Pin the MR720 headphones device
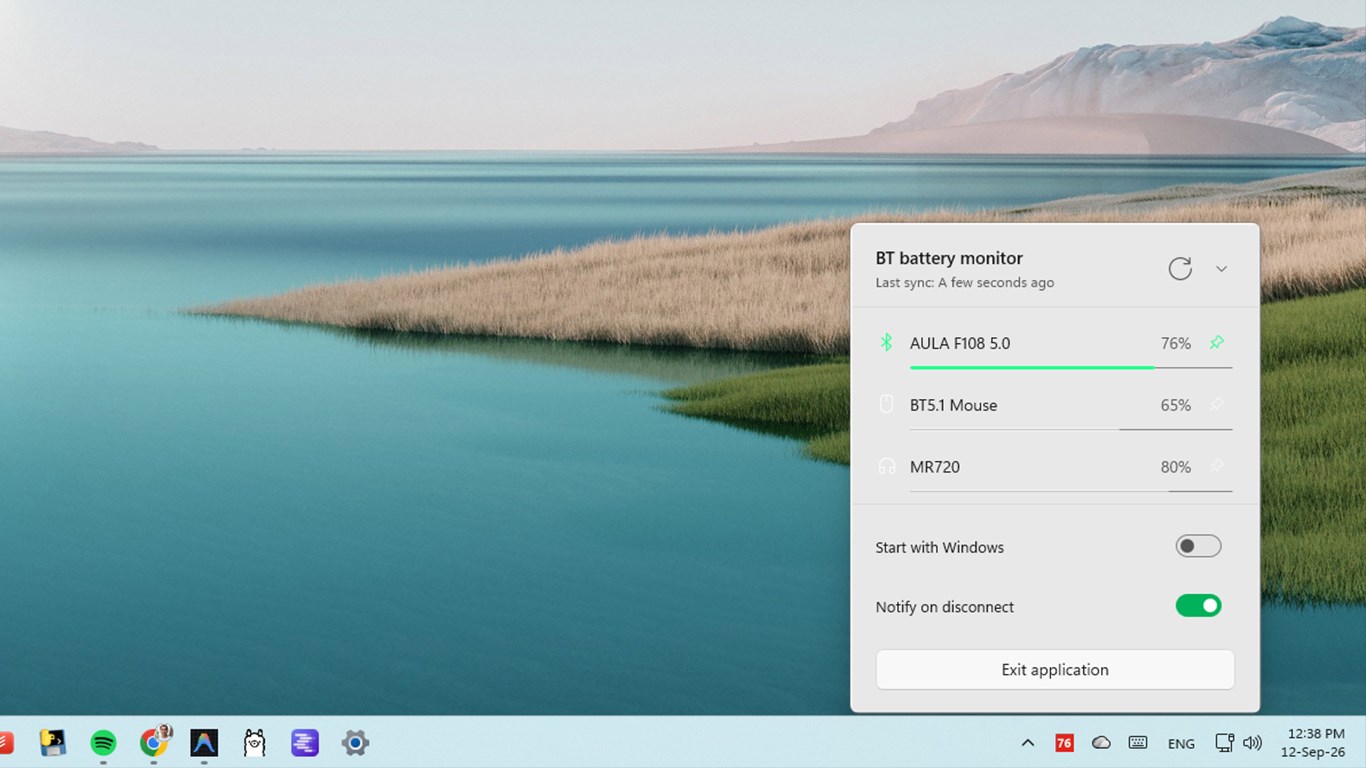This screenshot has height=768, width=1366. [1216, 467]
